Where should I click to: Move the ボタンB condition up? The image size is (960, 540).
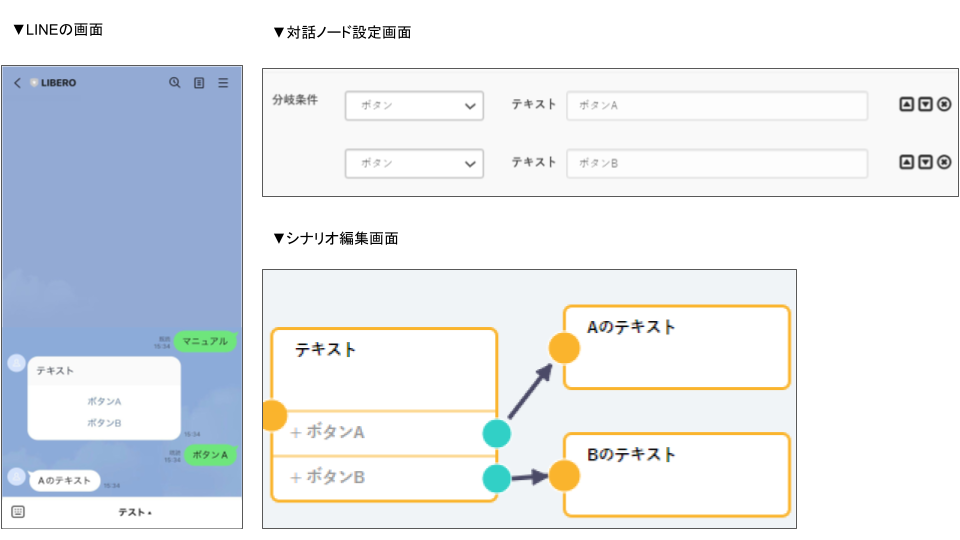[907, 162]
